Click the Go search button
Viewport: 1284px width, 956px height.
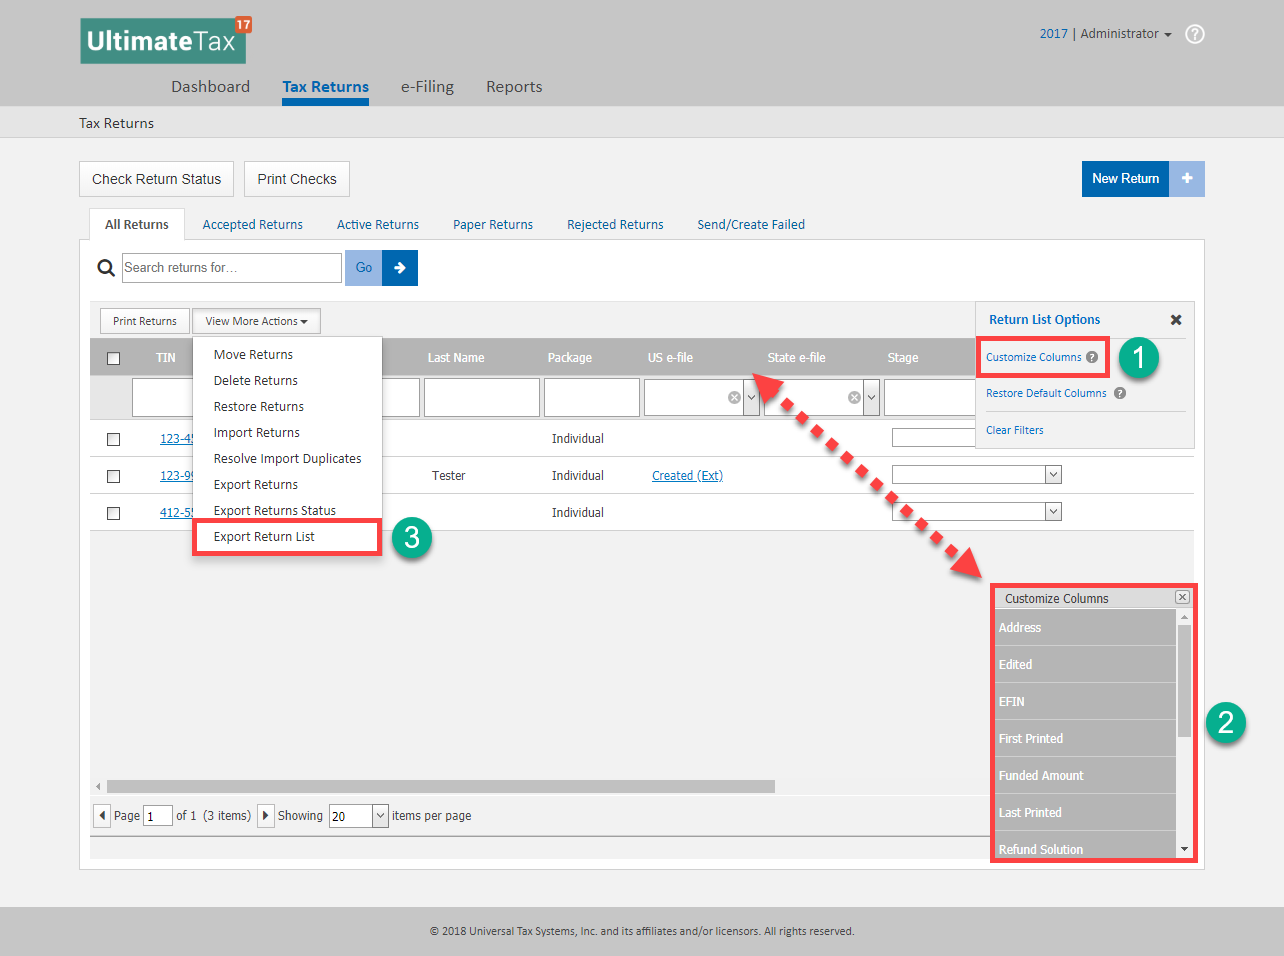coord(363,268)
